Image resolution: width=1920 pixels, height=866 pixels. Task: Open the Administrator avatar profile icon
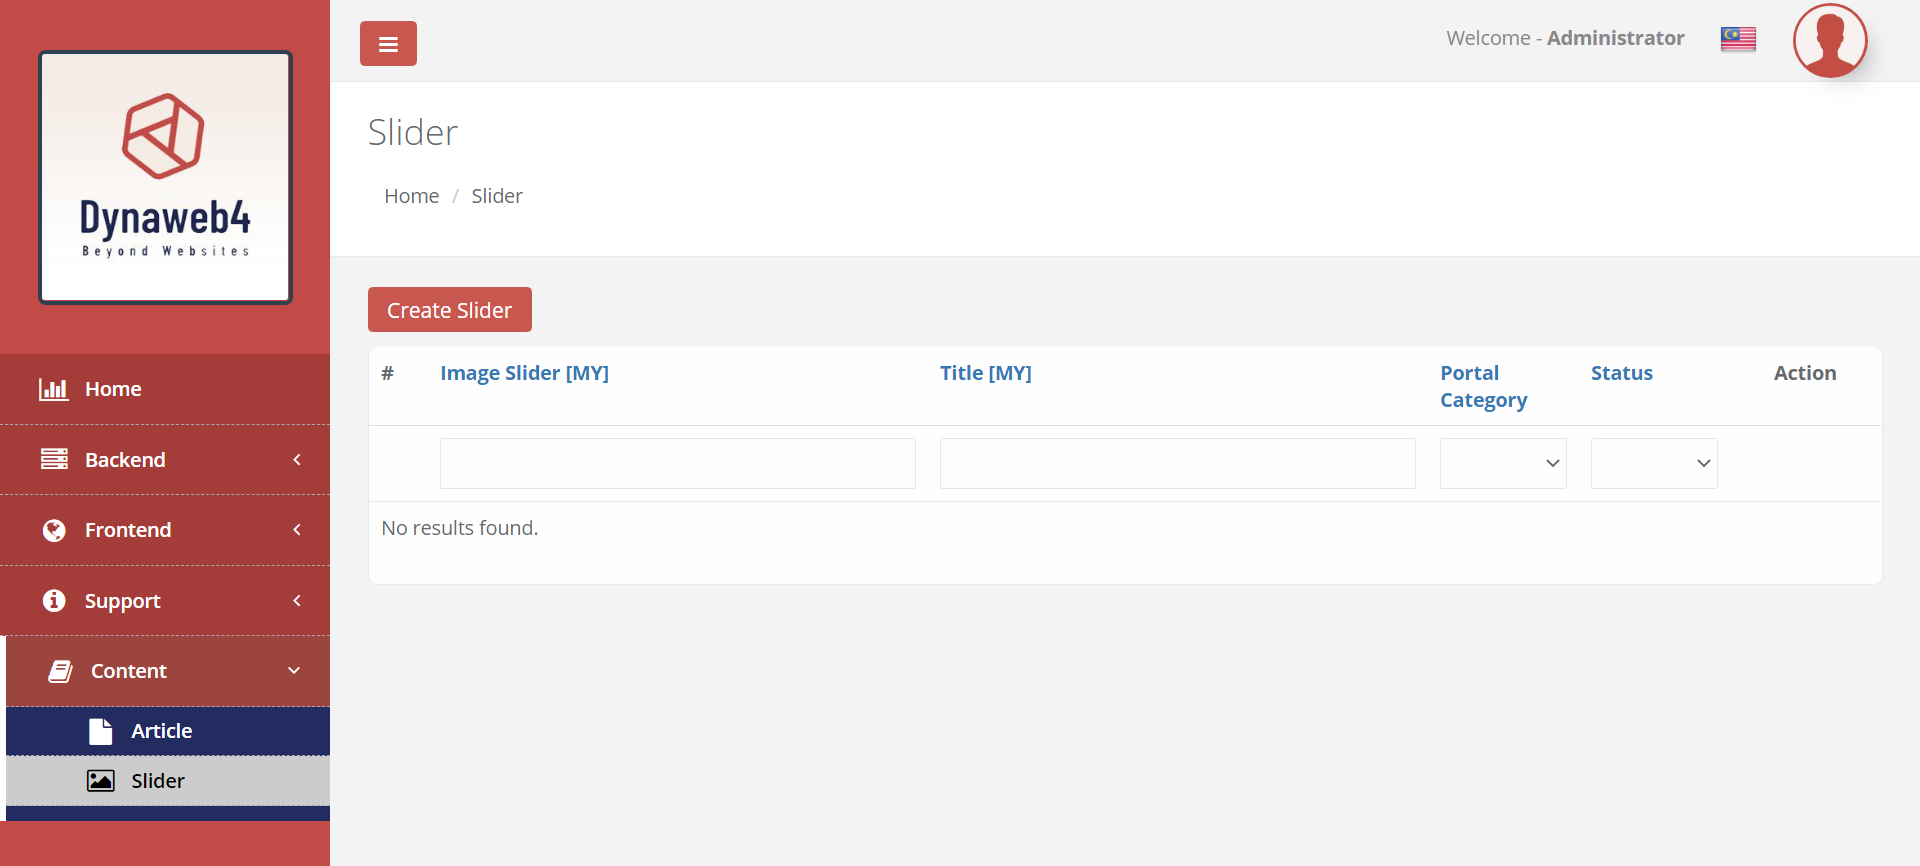pos(1829,41)
